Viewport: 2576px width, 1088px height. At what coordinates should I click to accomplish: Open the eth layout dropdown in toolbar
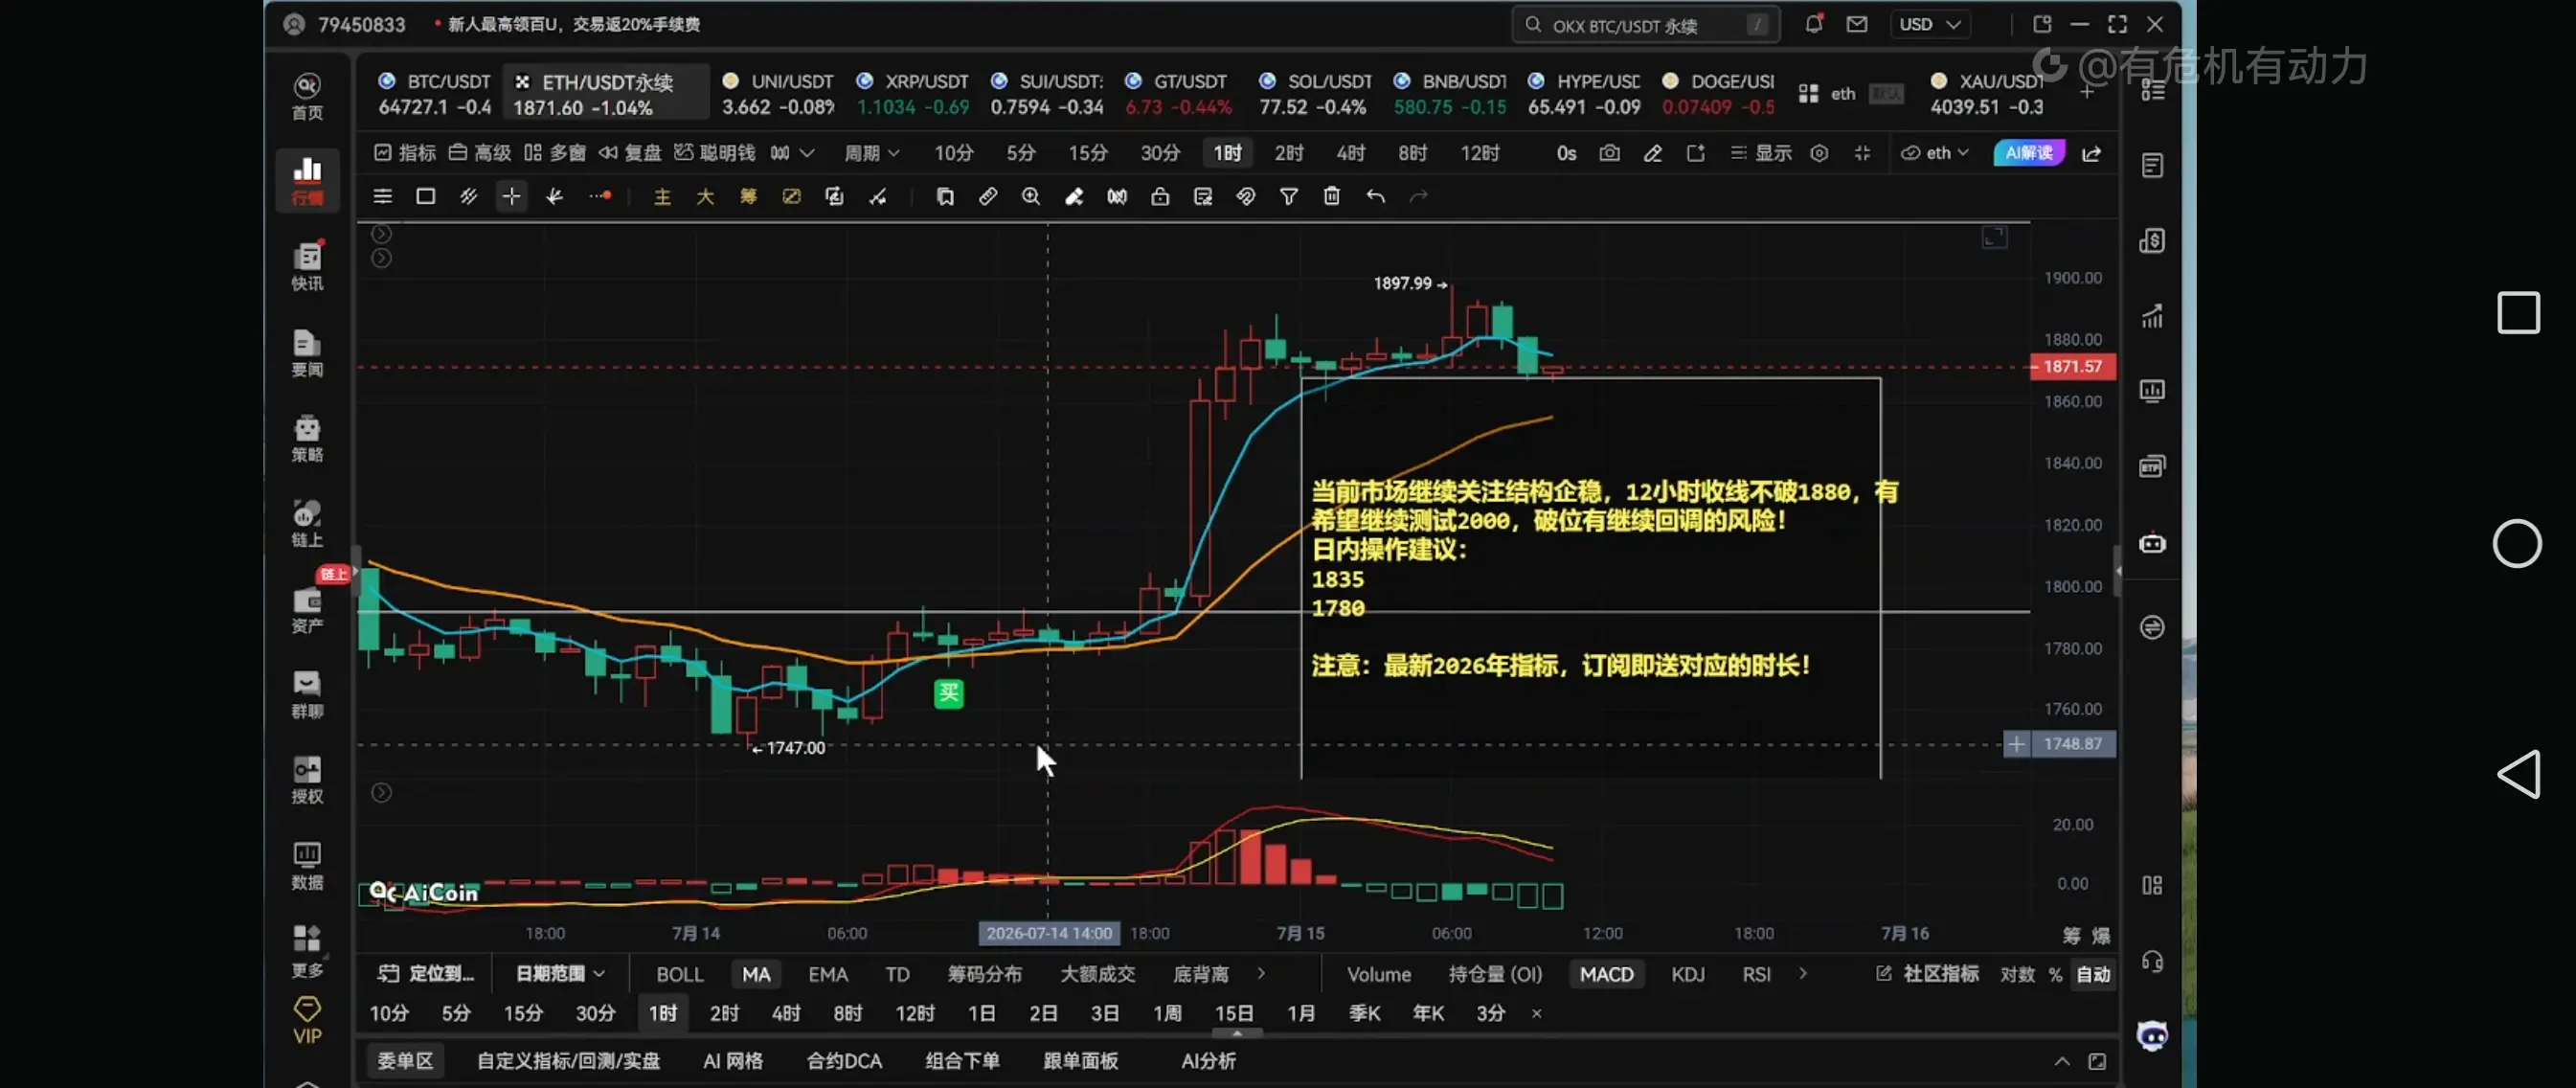(1934, 153)
